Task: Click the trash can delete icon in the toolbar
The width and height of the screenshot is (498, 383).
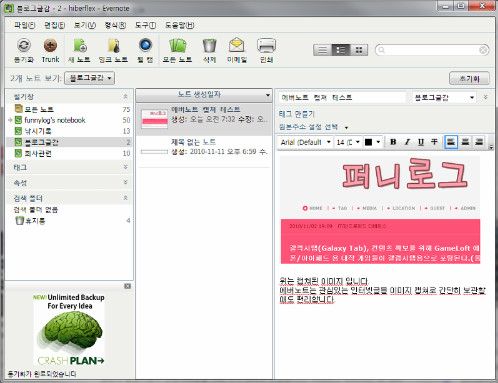Action: tap(210, 45)
